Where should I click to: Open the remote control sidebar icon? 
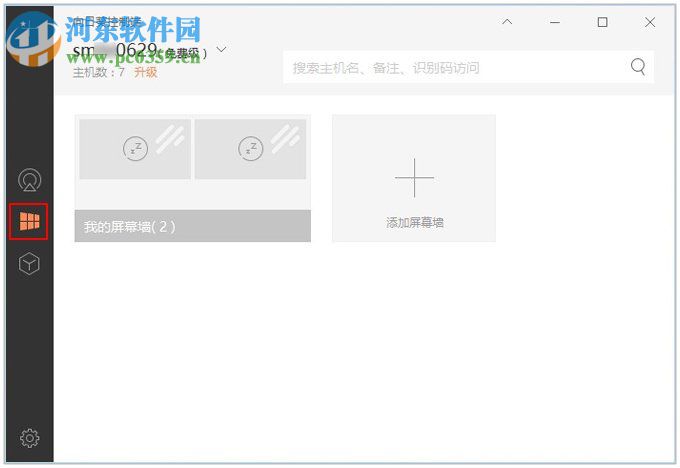[x=29, y=180]
